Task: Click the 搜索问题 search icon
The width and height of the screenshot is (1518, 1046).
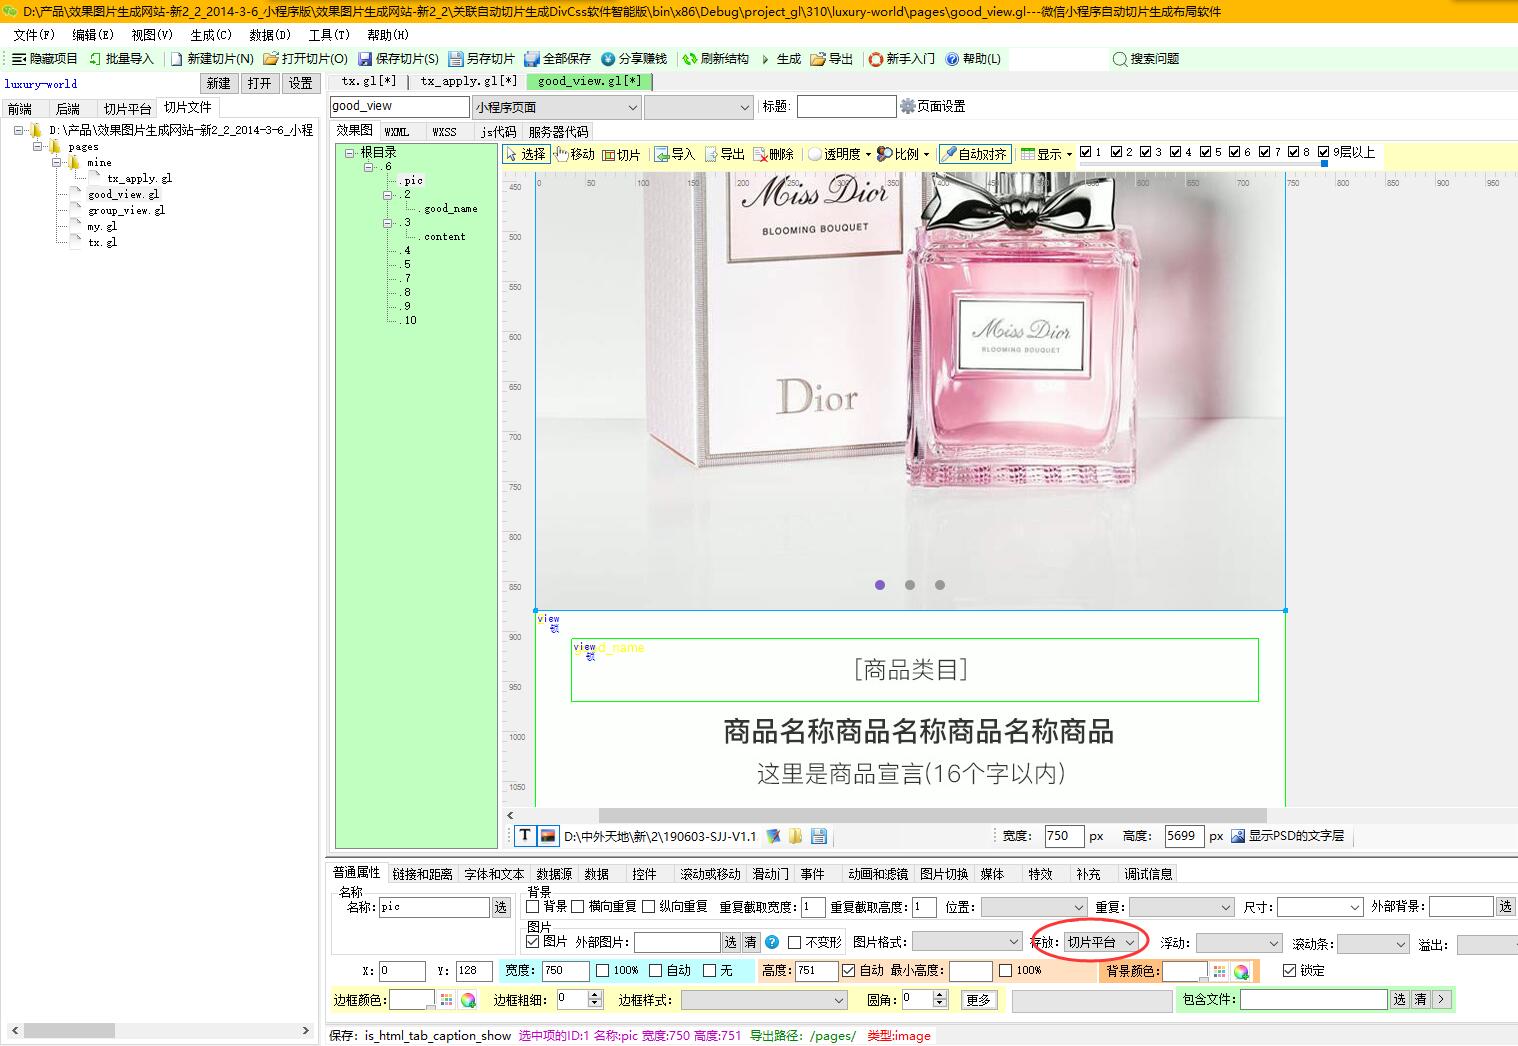Action: [1120, 59]
